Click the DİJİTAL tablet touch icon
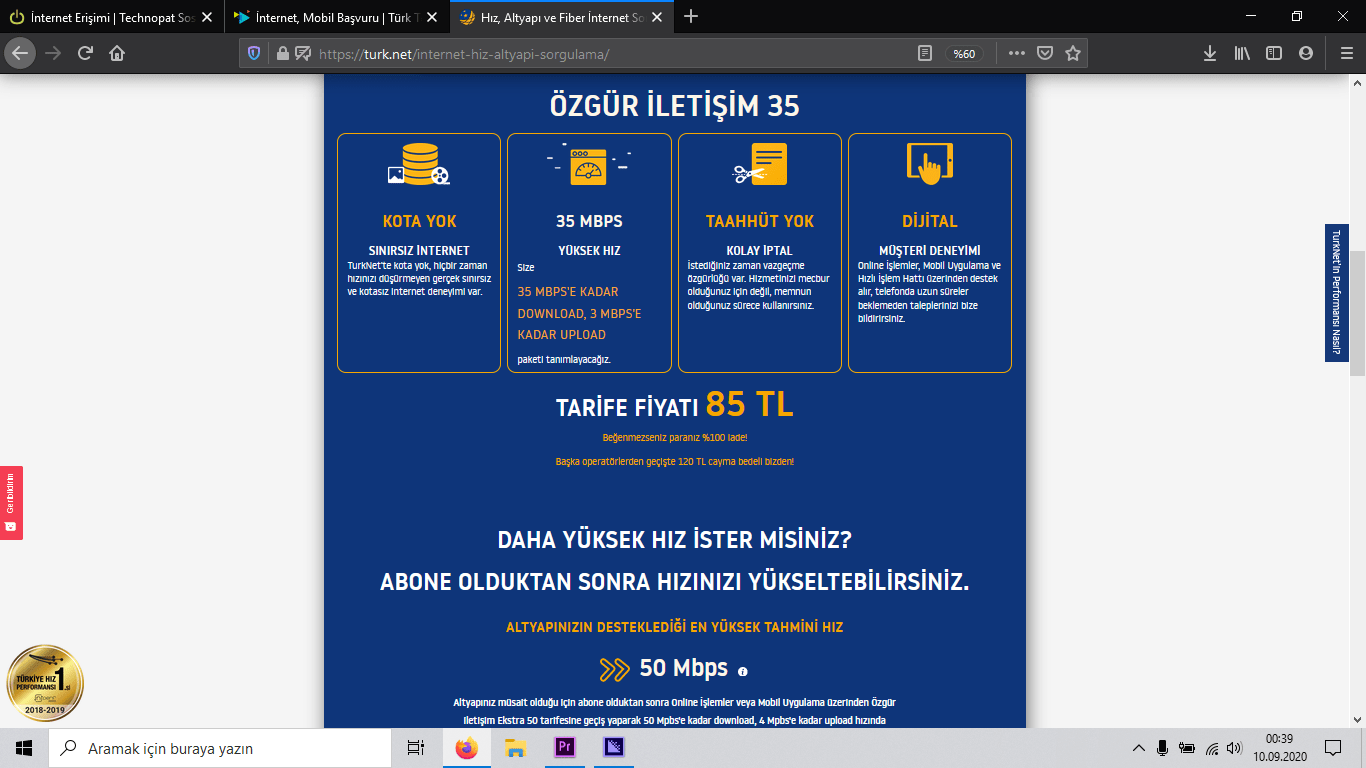This screenshot has width=1366, height=768. 930,163
